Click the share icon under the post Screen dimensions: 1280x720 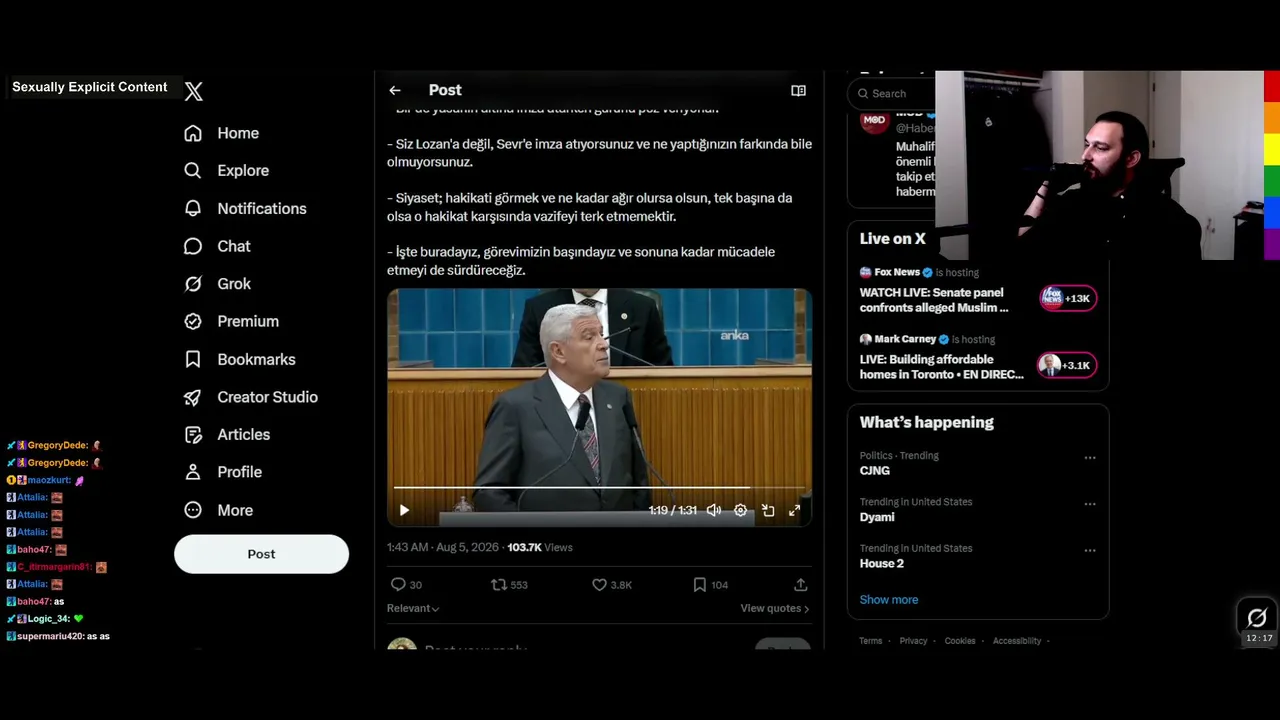click(800, 585)
